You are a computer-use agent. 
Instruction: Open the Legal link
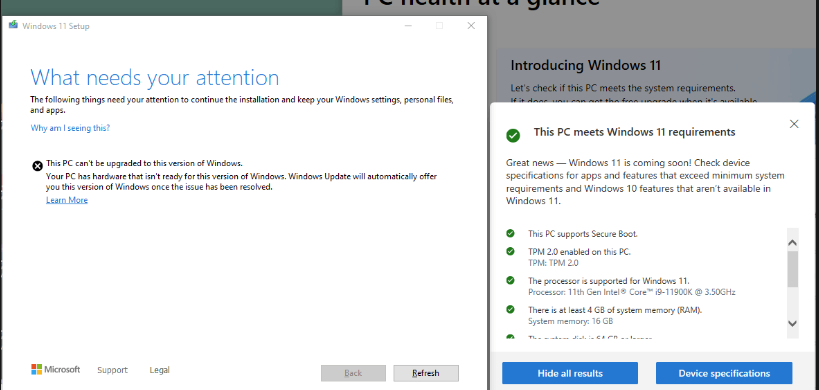[159, 370]
